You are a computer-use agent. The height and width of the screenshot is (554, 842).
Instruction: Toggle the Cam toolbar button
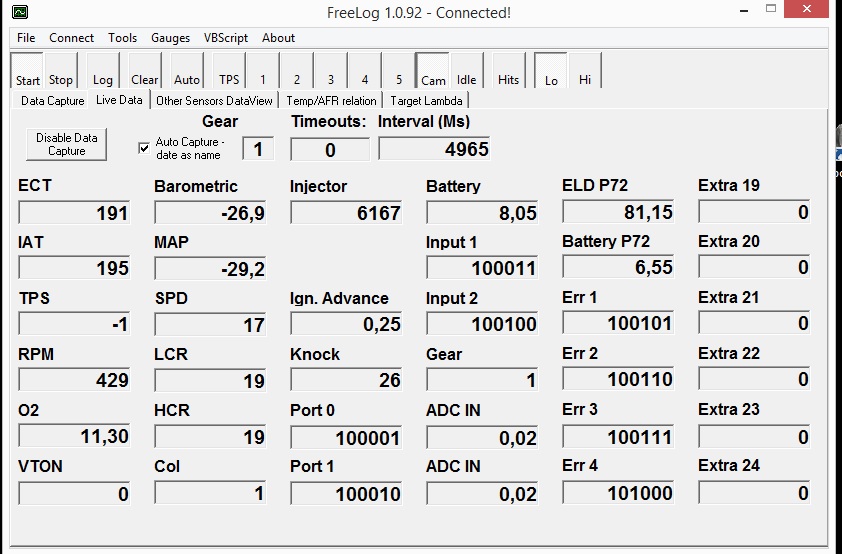click(x=433, y=70)
